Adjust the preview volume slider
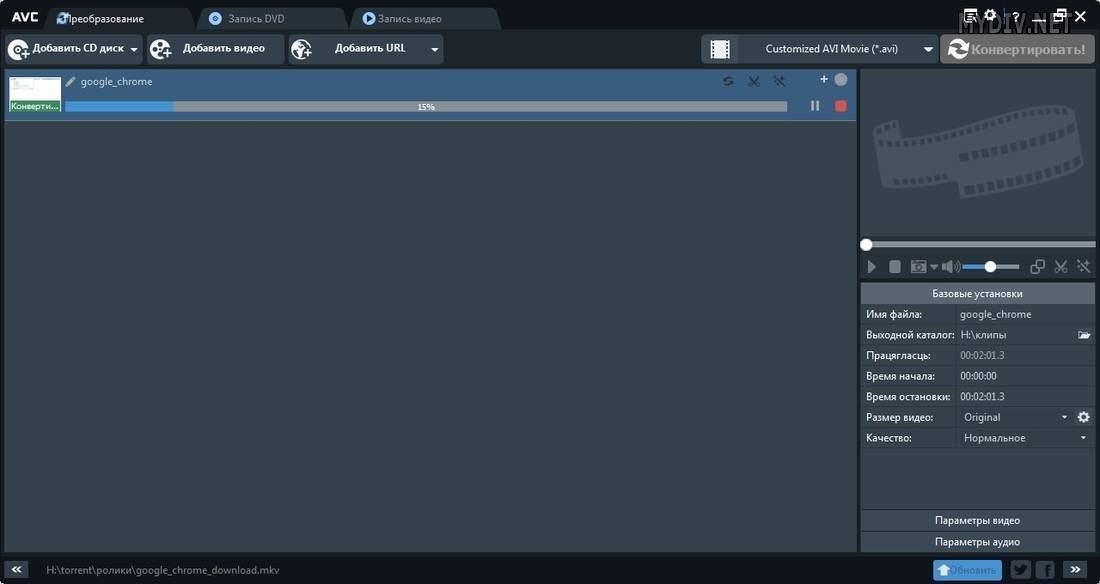The width and height of the screenshot is (1100, 584). 991,267
